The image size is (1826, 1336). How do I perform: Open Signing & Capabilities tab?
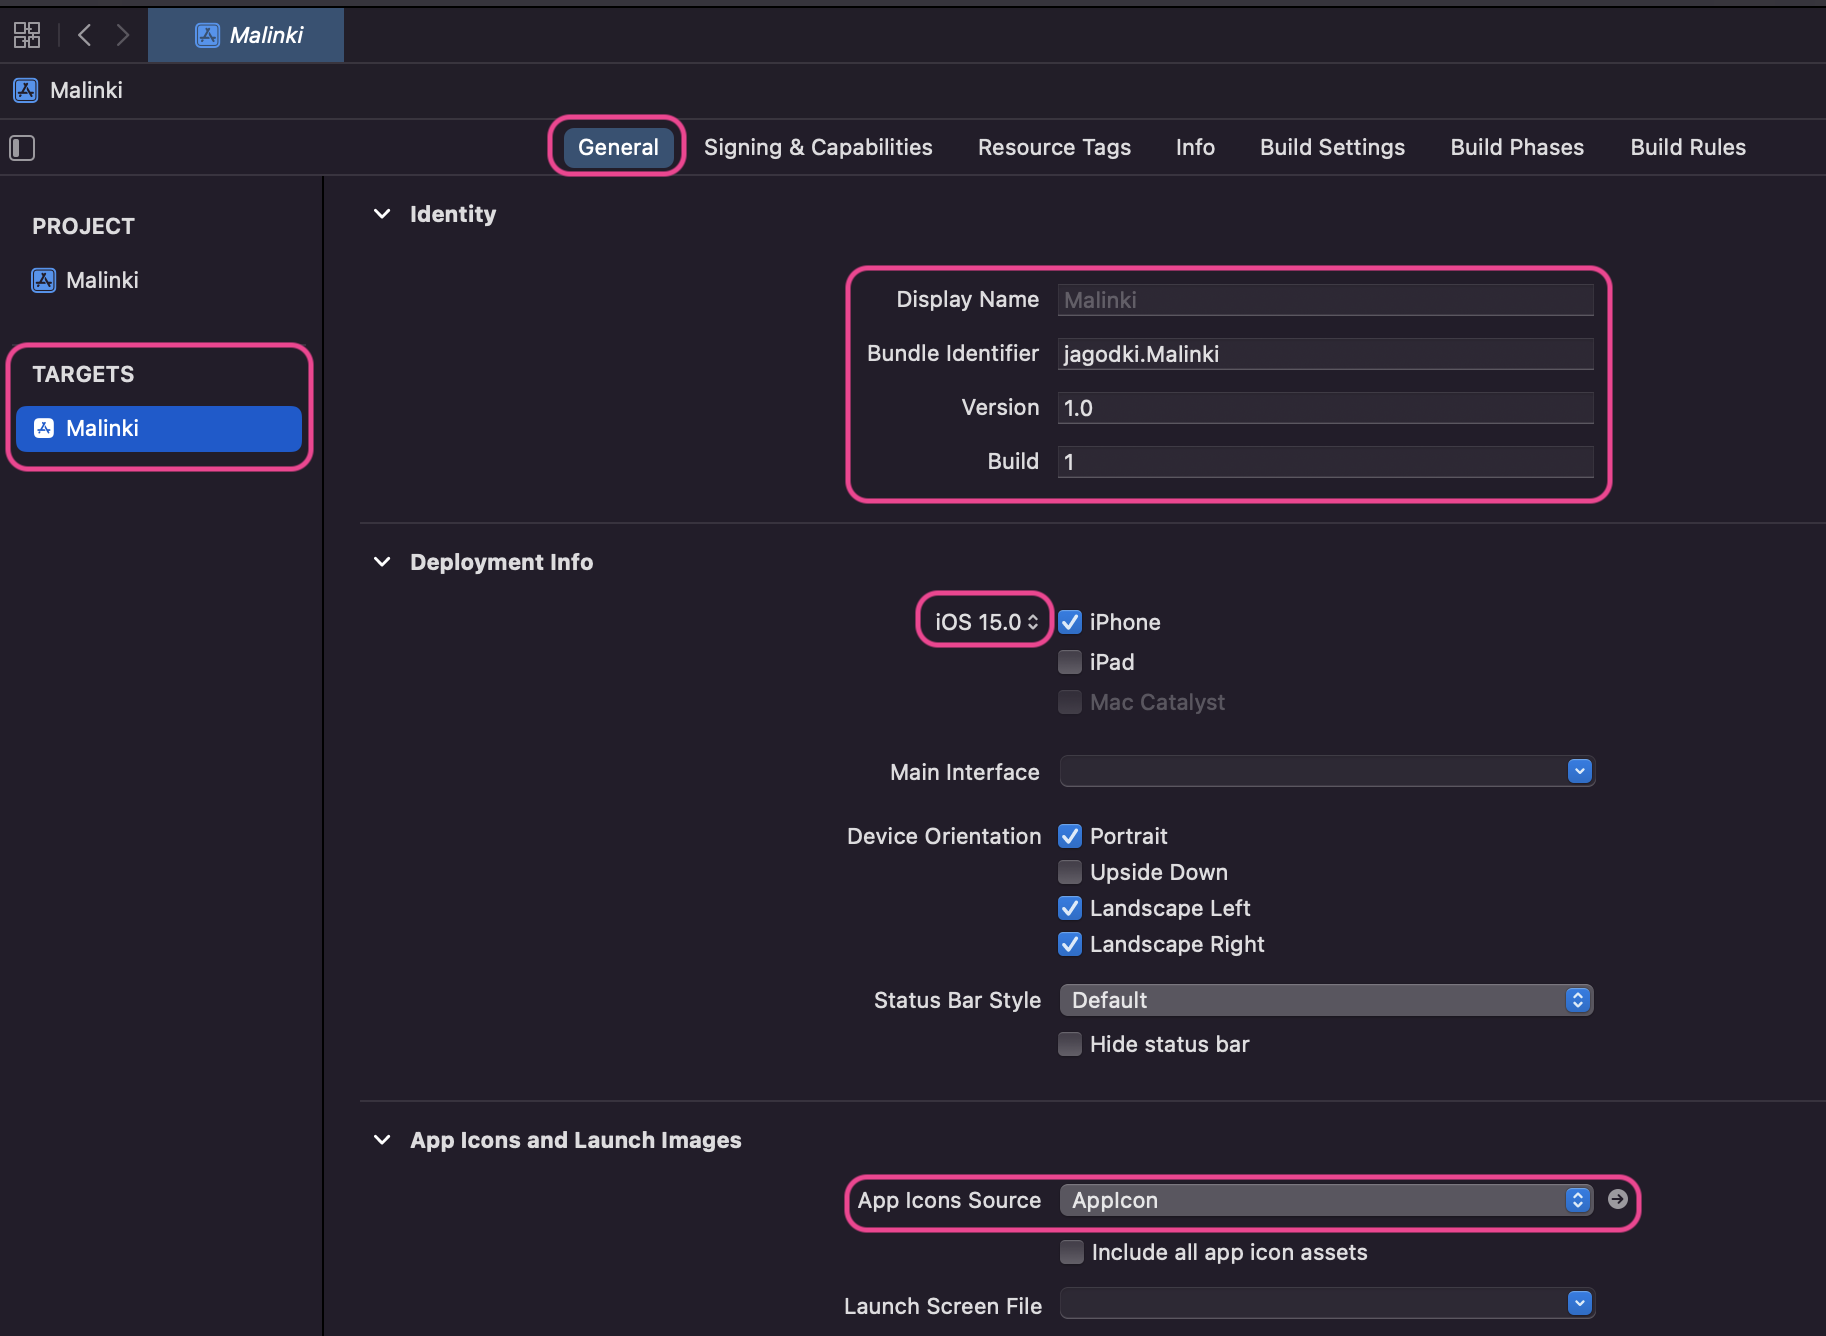click(818, 147)
